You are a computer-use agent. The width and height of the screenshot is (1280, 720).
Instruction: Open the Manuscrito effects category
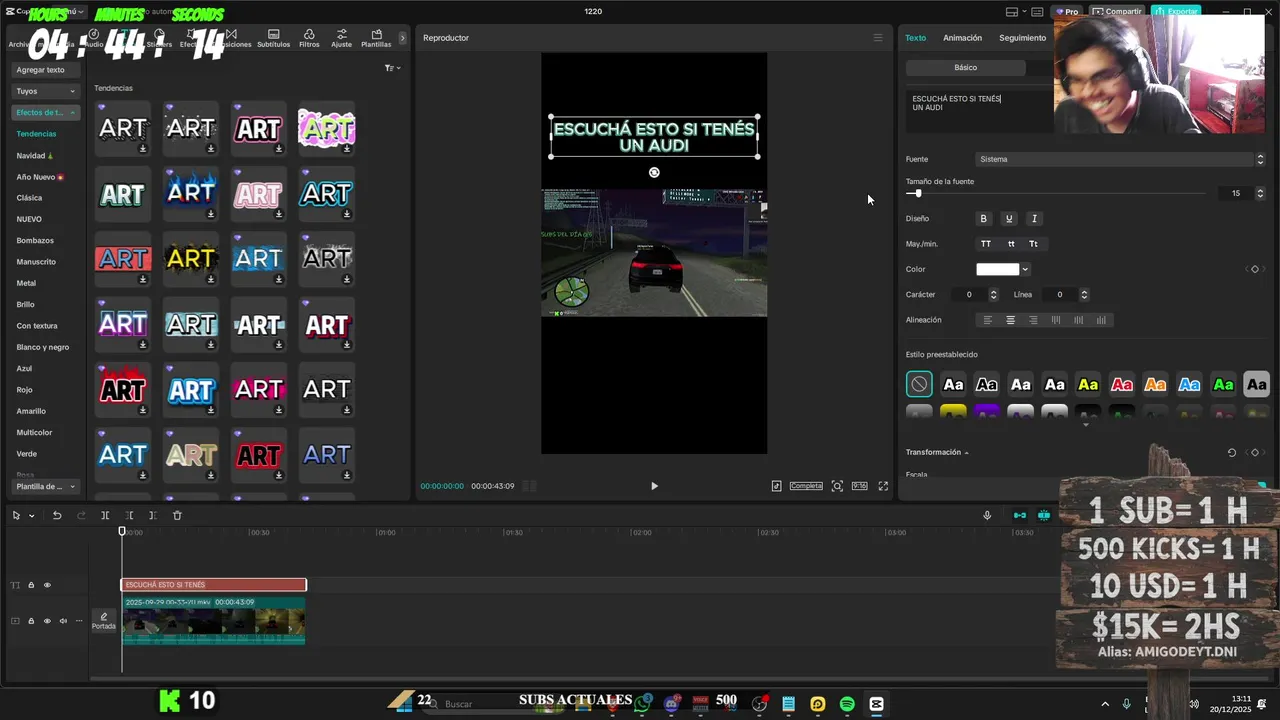pos(36,262)
